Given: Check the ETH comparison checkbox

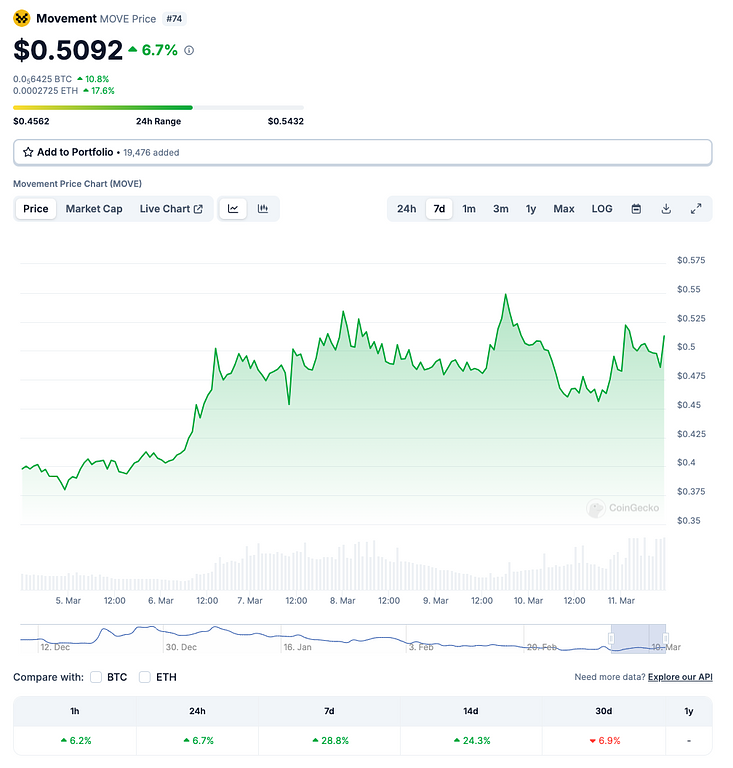Looking at the screenshot, I should tap(145, 677).
